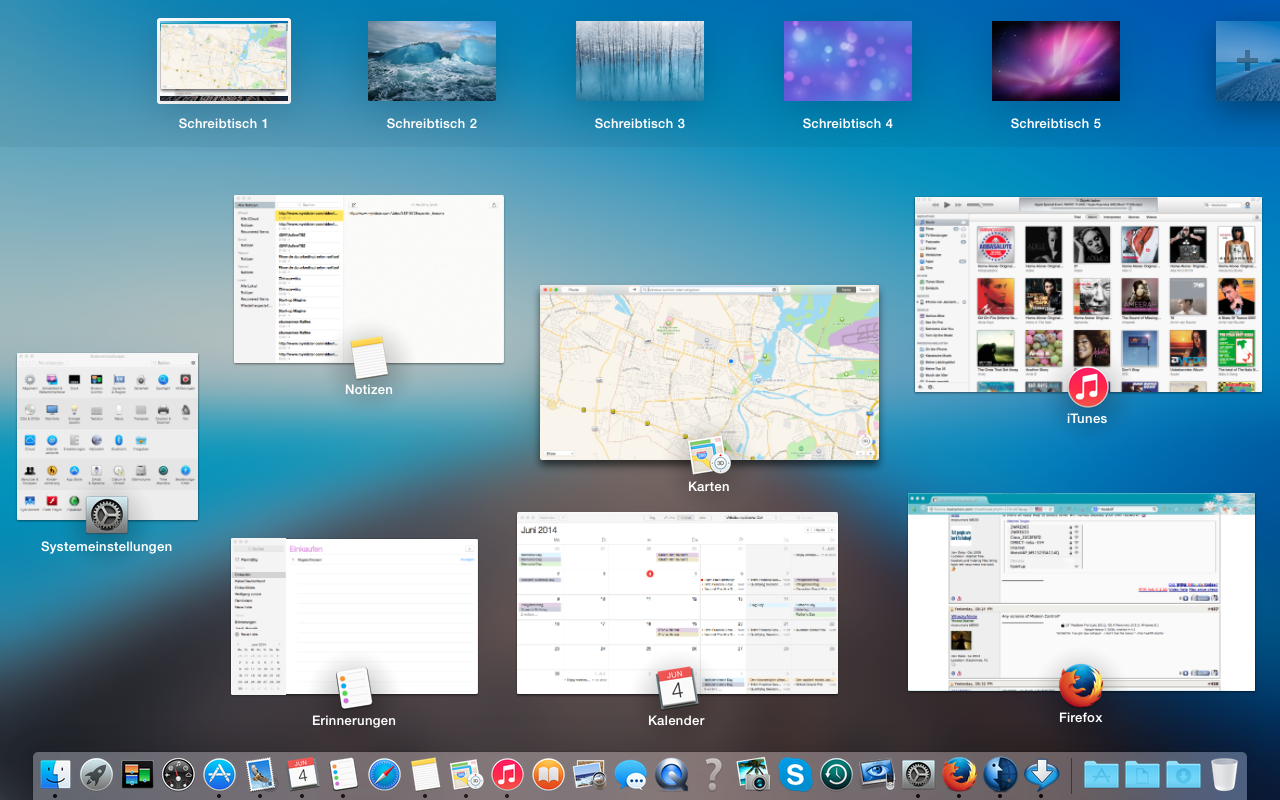Select the Schreibtisch 5 space
The image size is (1280, 800).
pyautogui.click(x=1056, y=61)
